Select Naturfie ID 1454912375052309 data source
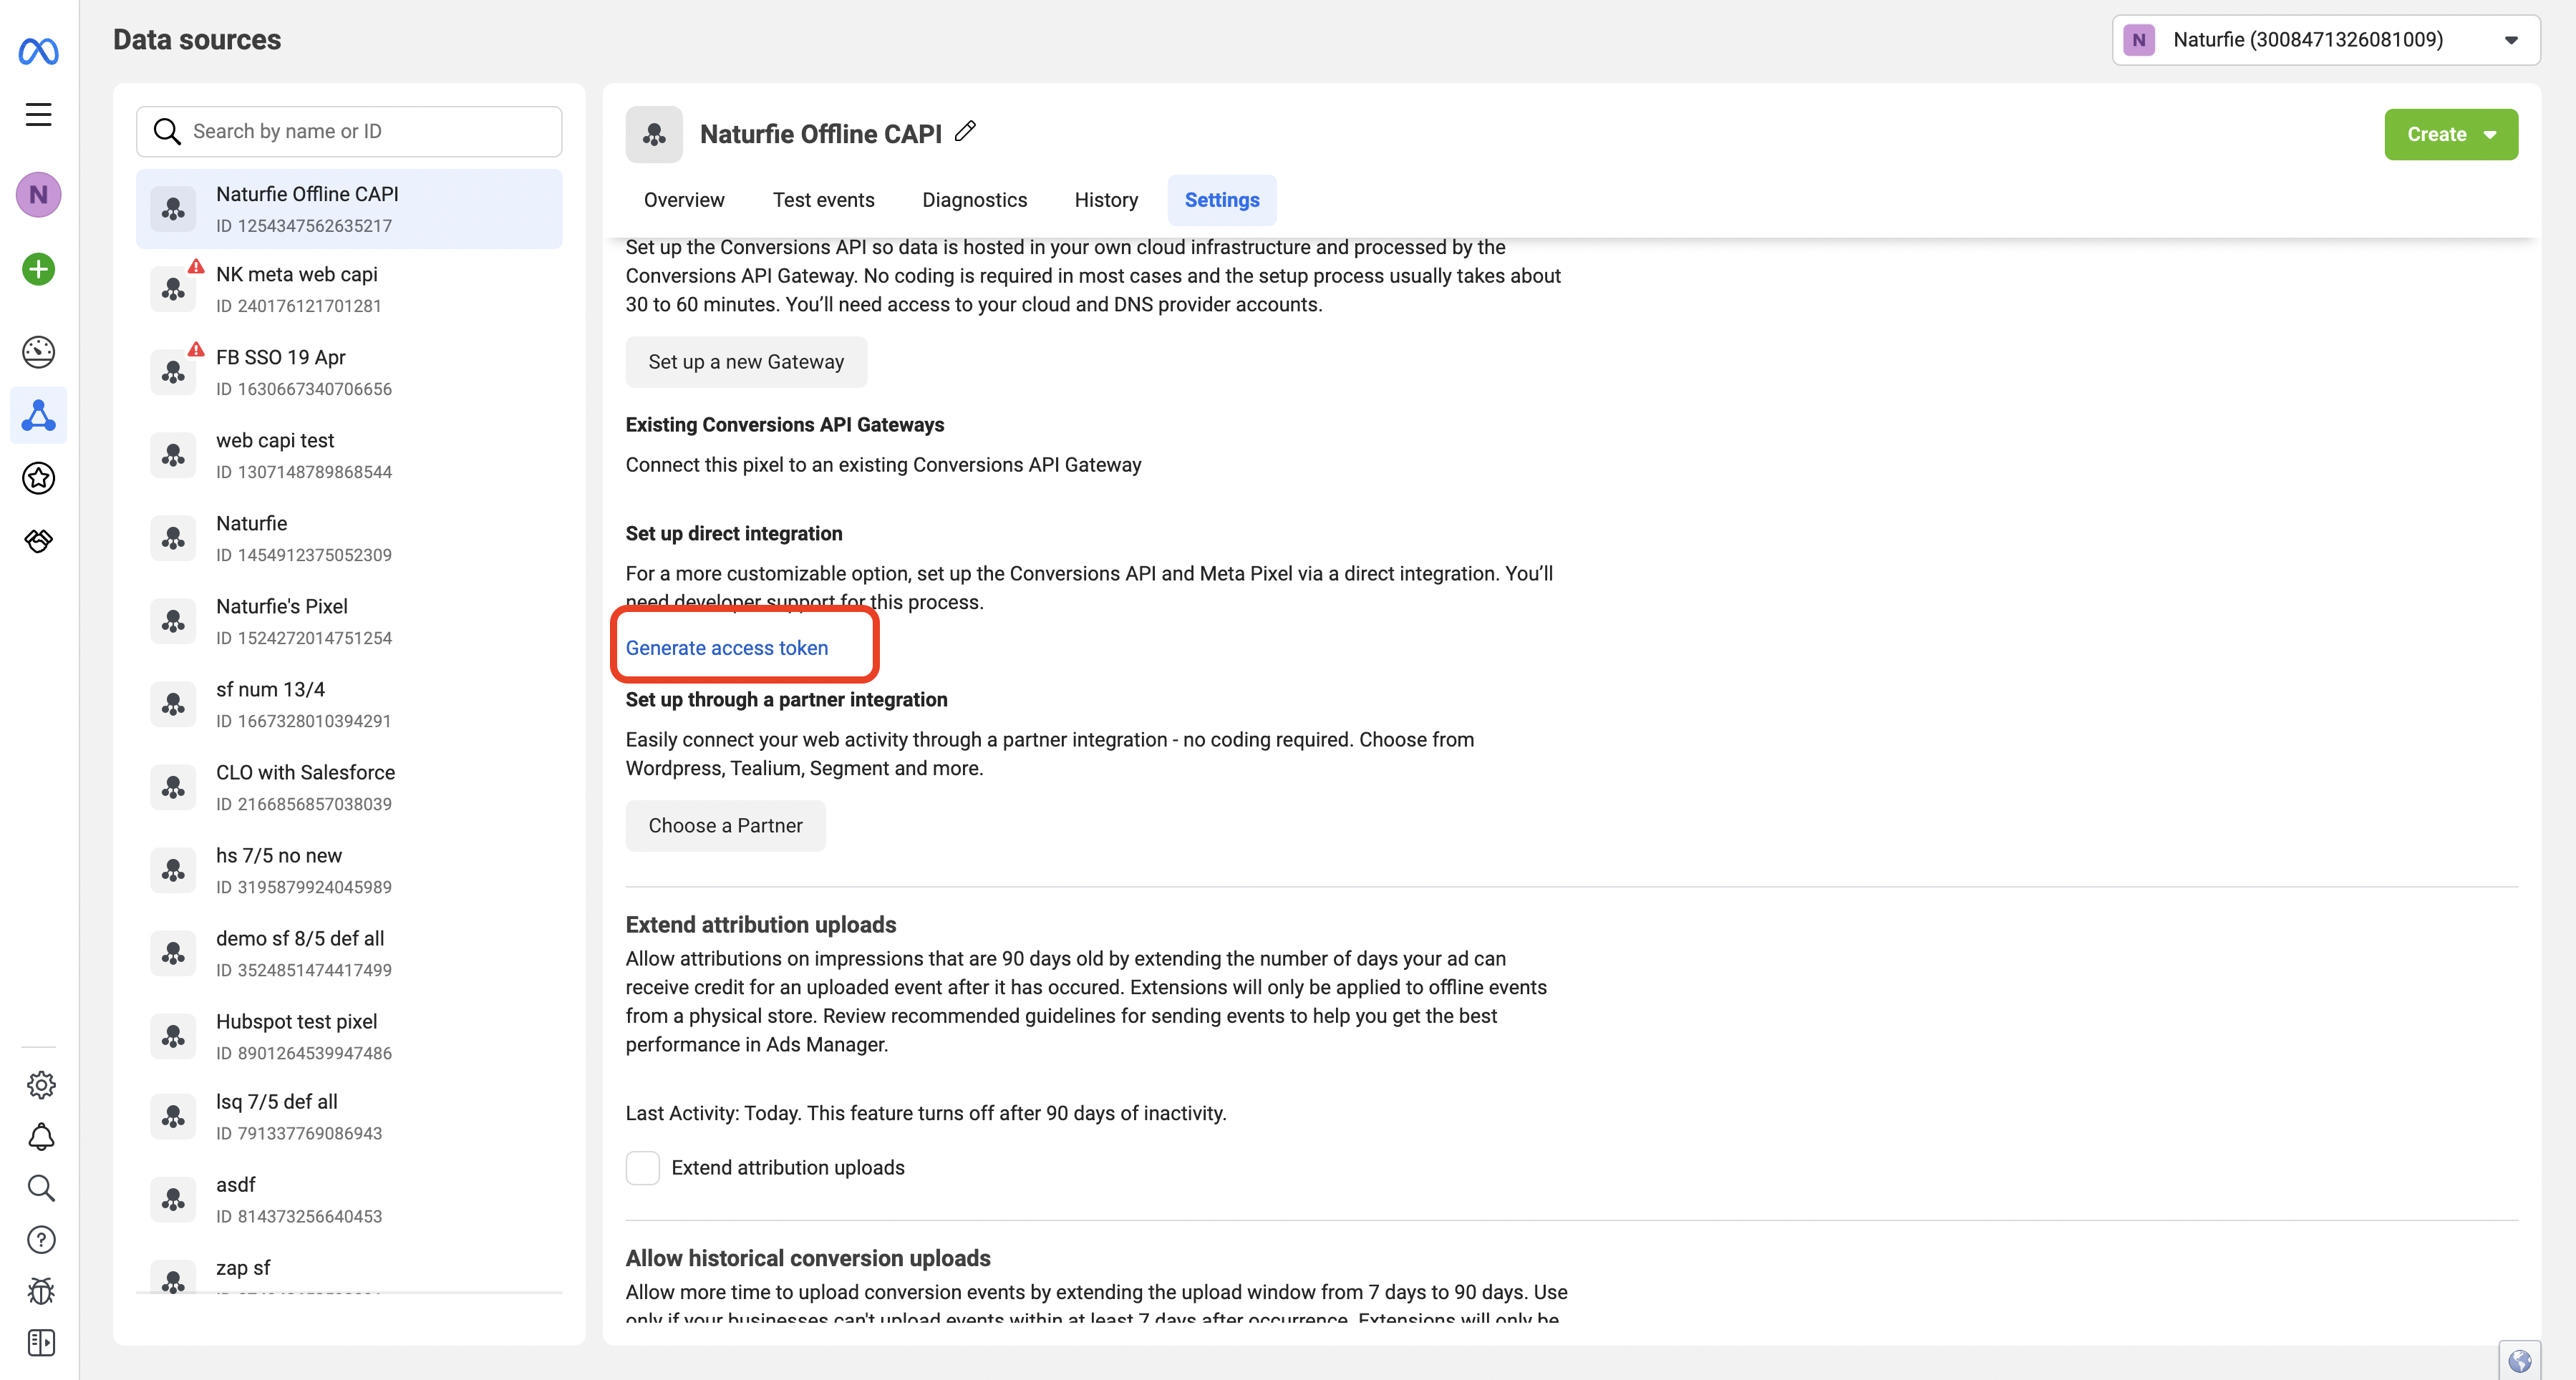 pos(349,538)
